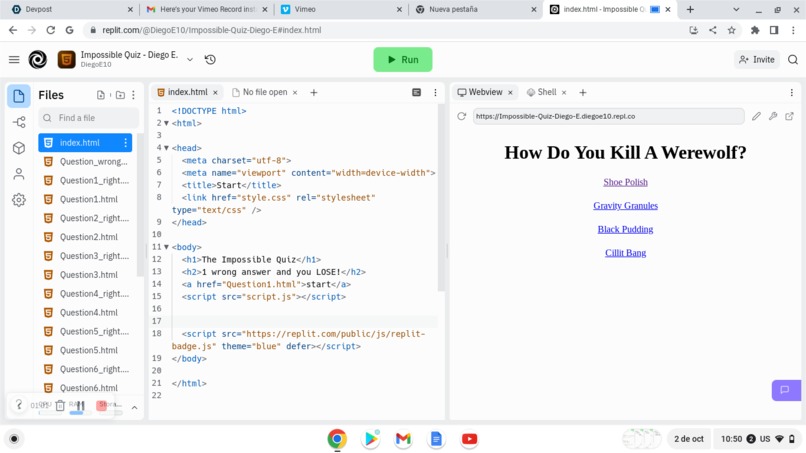Click the Invite button
This screenshot has width=806, height=453.
pyautogui.click(x=757, y=60)
